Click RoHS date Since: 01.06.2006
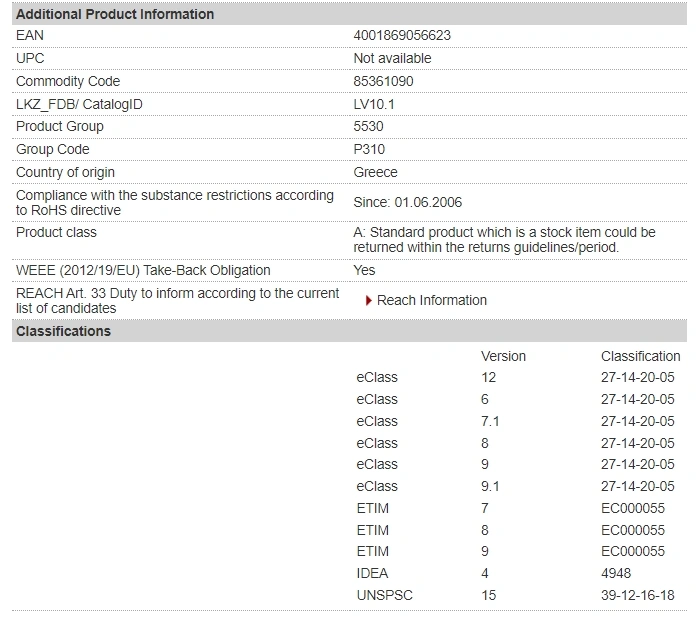Image resolution: width=697 pixels, height=618 pixels. [408, 203]
